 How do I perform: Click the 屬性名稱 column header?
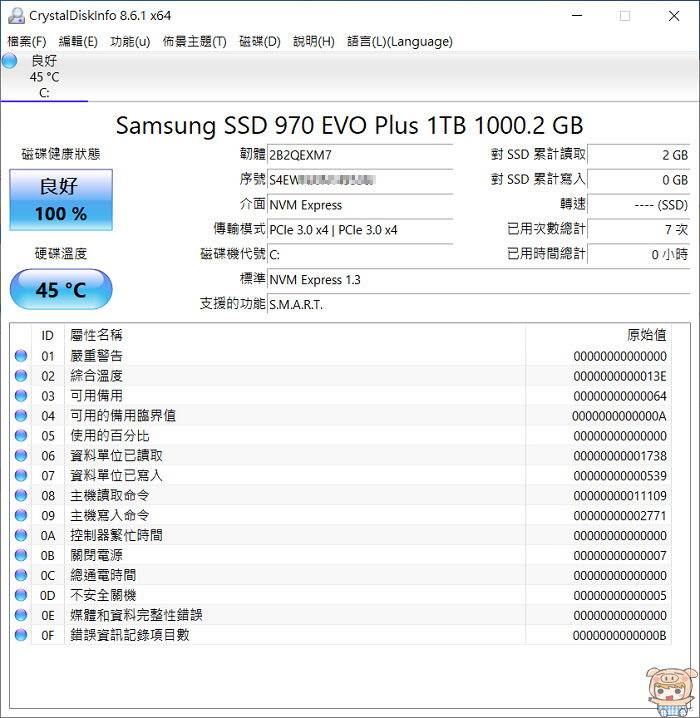[x=295, y=335]
